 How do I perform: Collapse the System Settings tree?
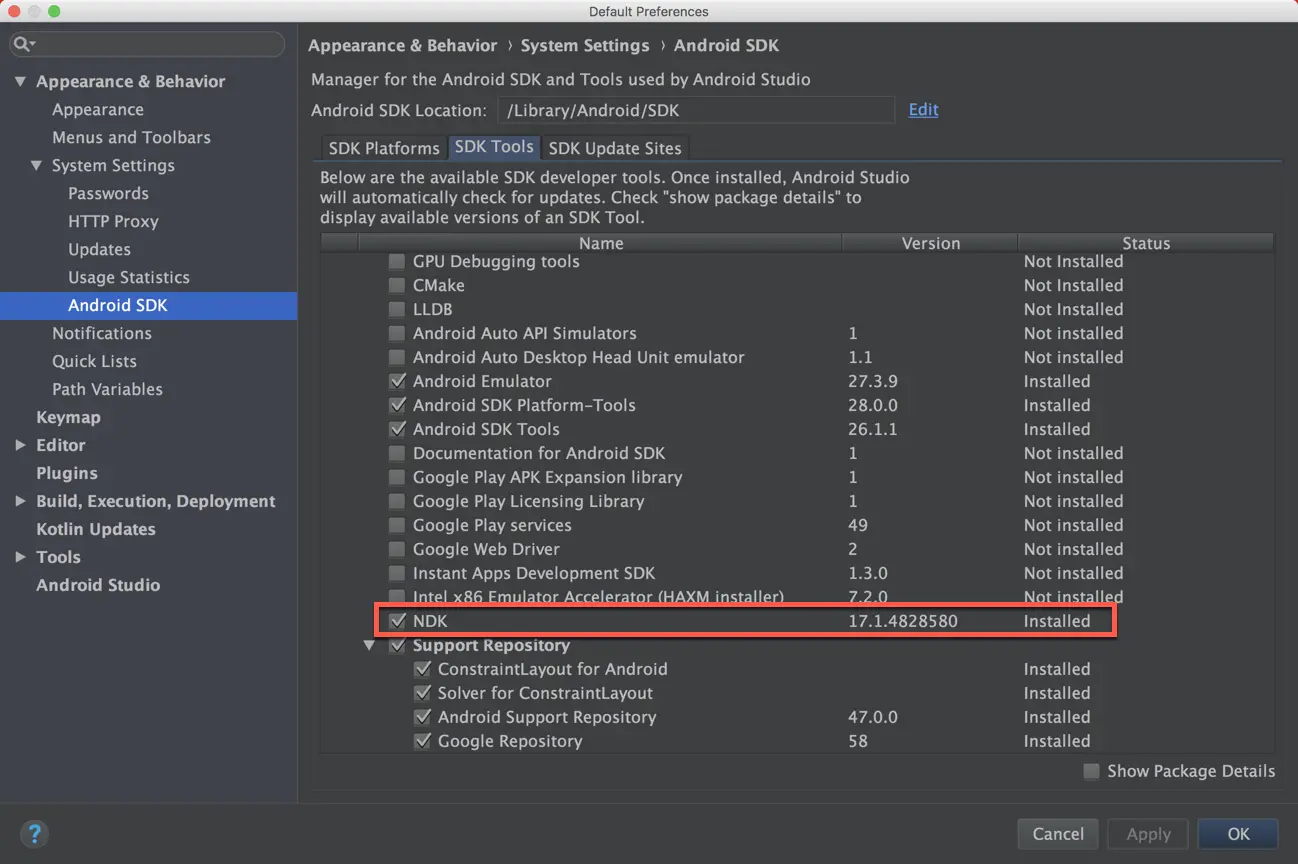pyautogui.click(x=38, y=165)
